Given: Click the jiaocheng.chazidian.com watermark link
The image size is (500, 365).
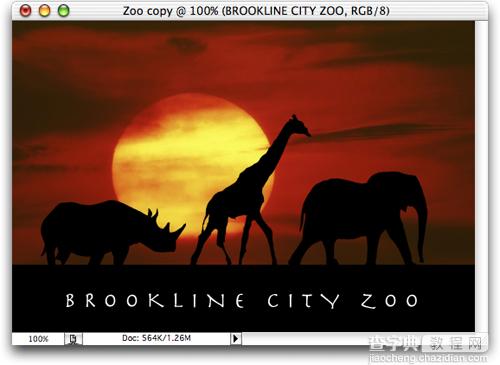Looking at the screenshot, I should 428,359.
